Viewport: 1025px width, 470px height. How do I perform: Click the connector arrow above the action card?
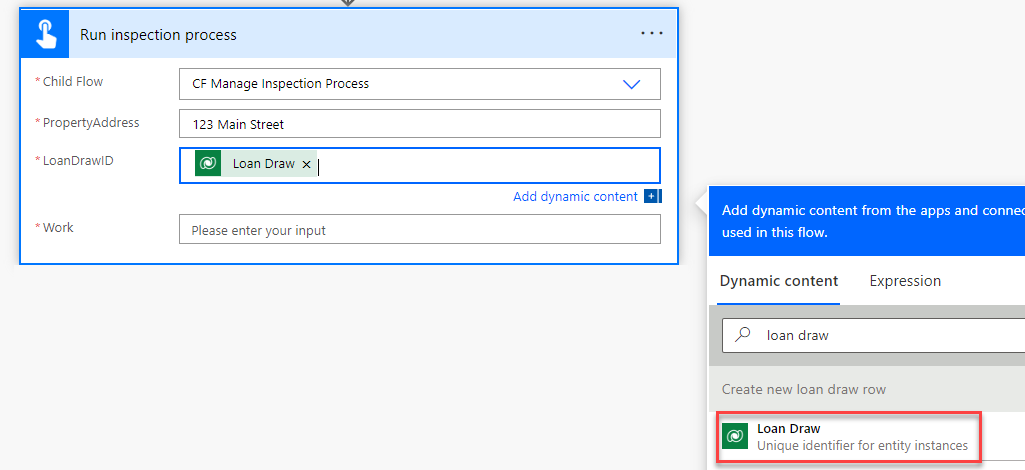348,3
